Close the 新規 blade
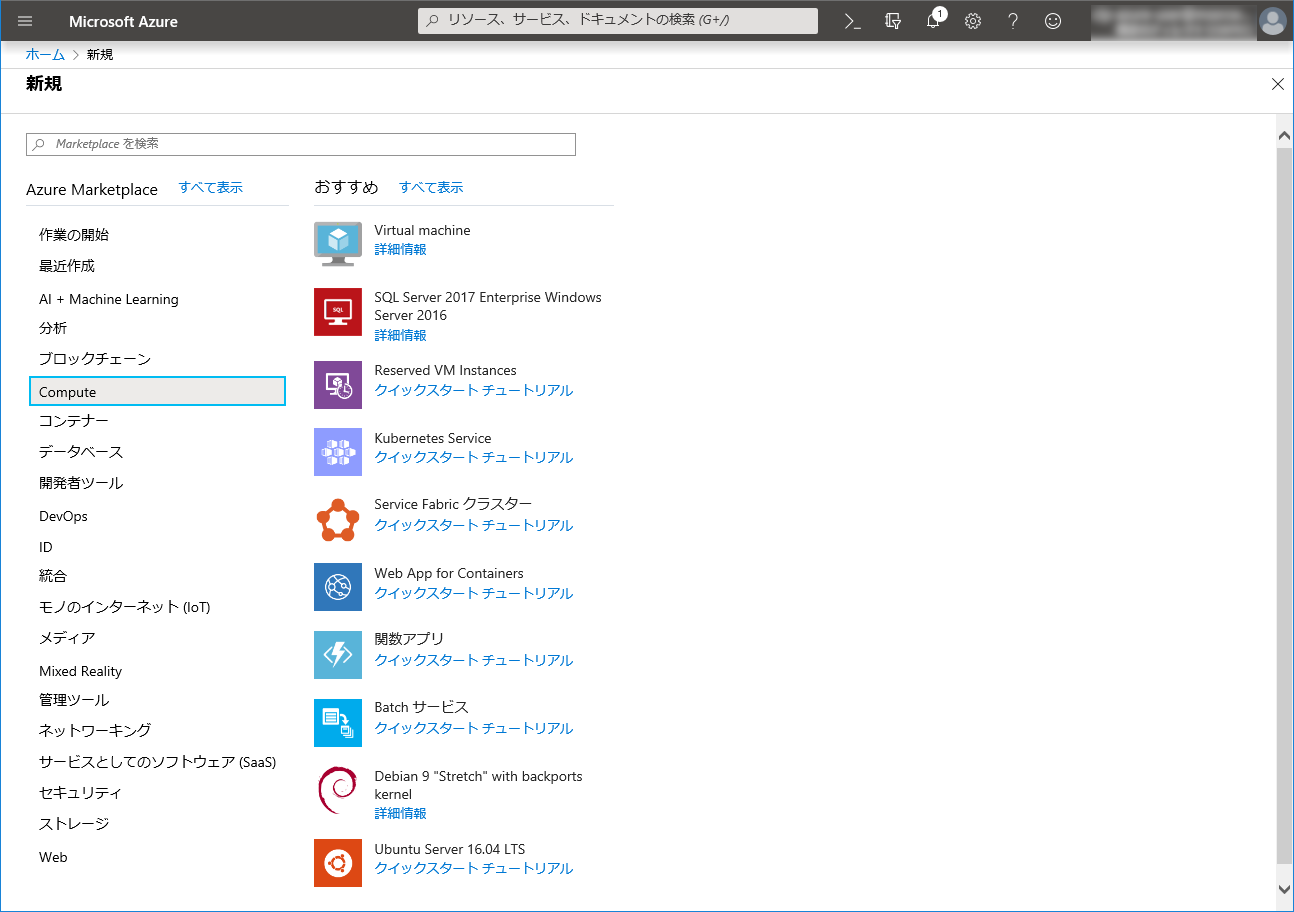Screen dimensions: 1294x912 coord(1277,84)
